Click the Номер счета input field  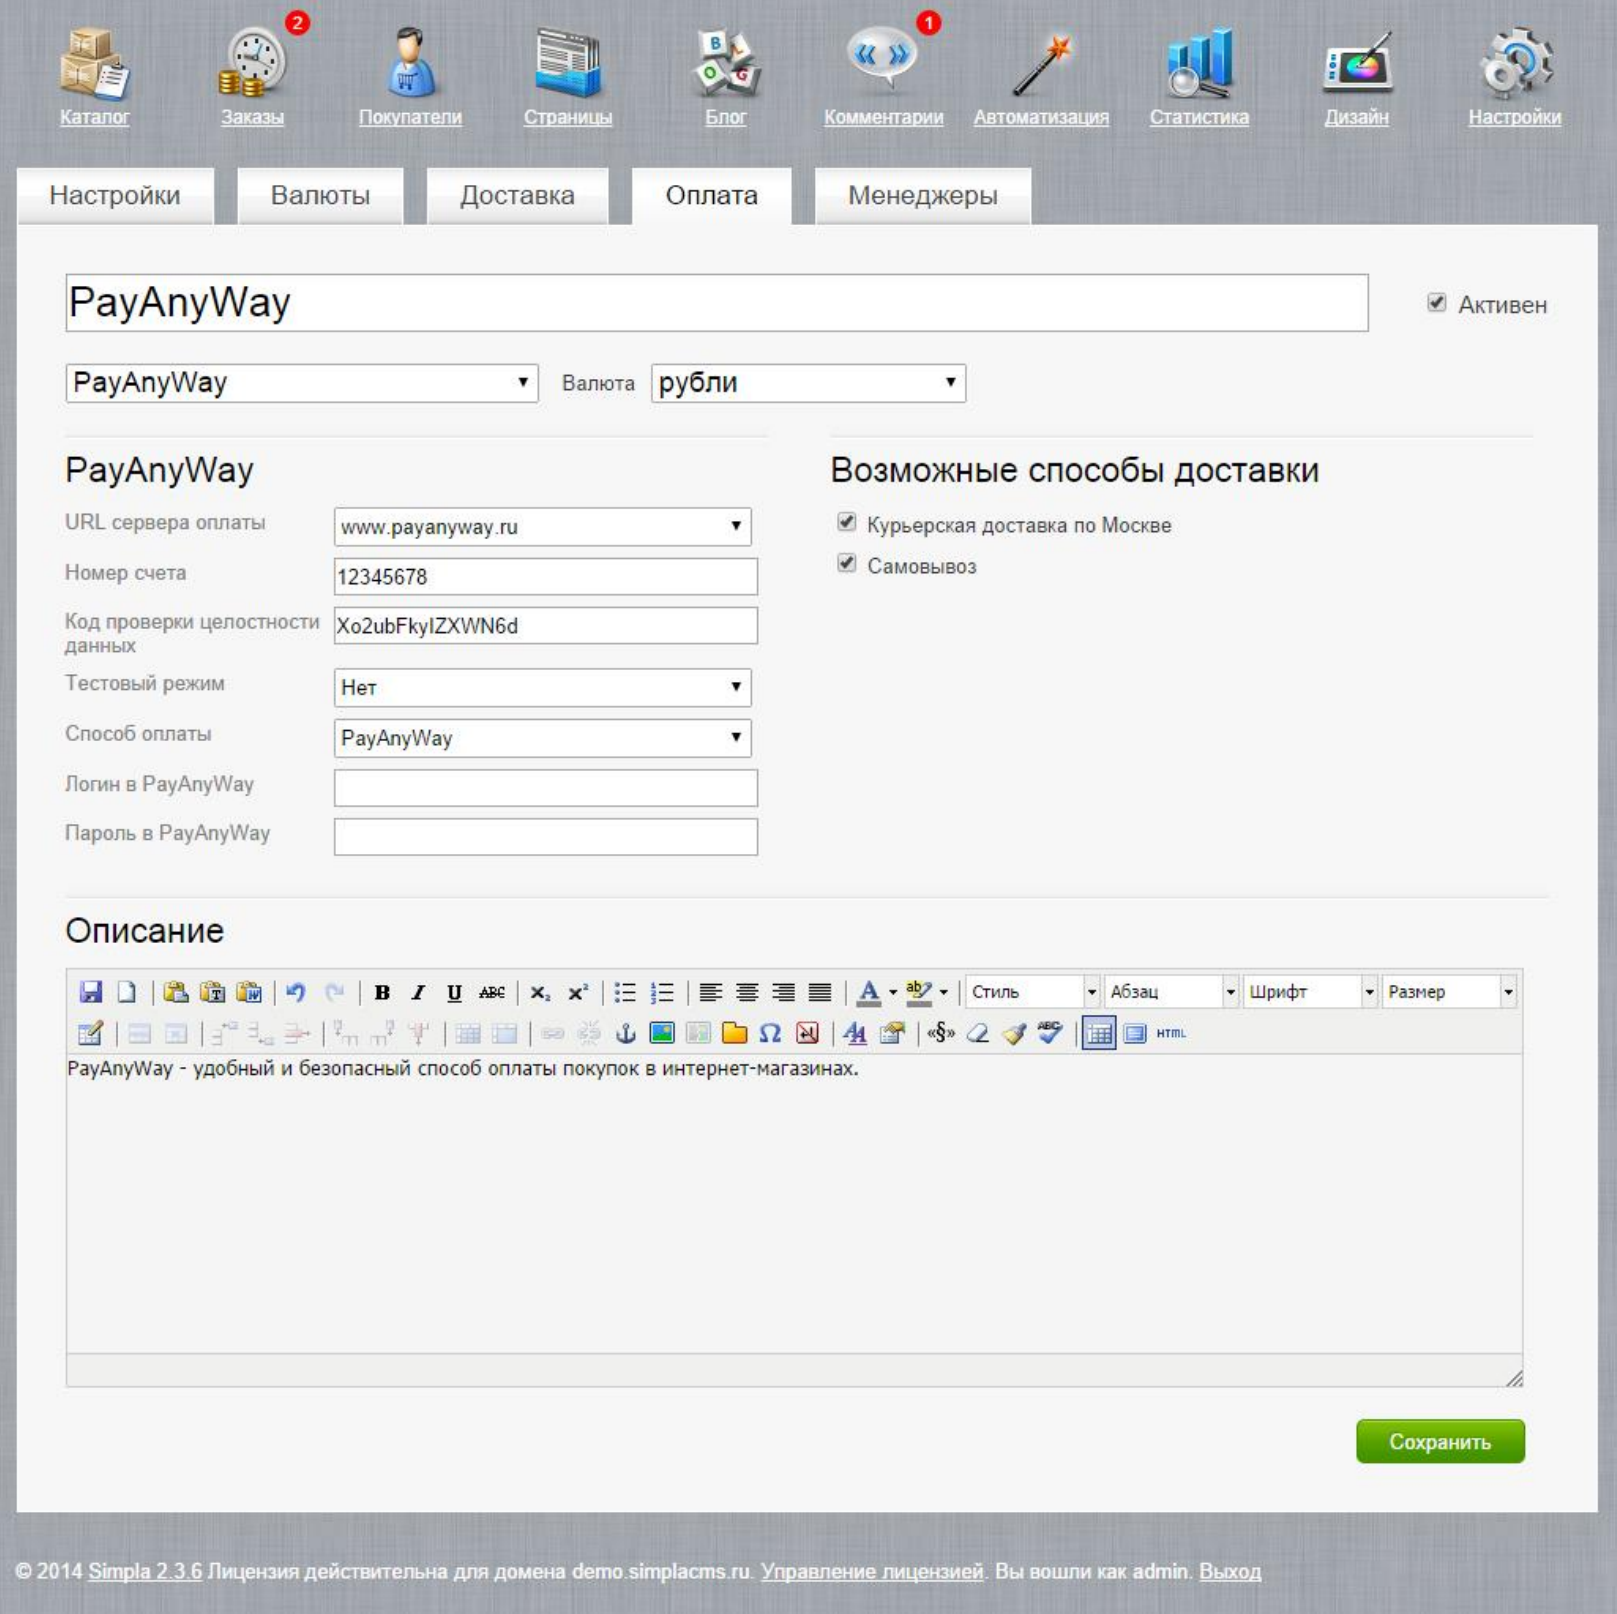coord(546,577)
